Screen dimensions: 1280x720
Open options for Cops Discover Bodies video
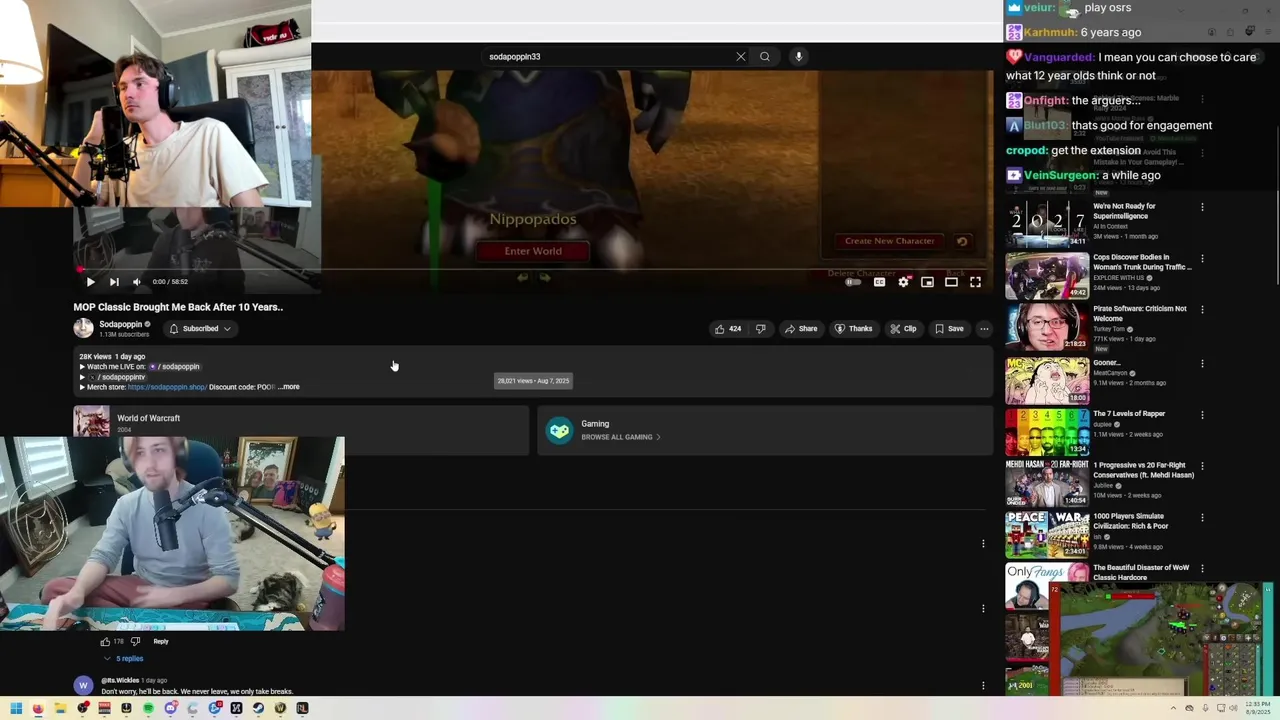(1202, 258)
